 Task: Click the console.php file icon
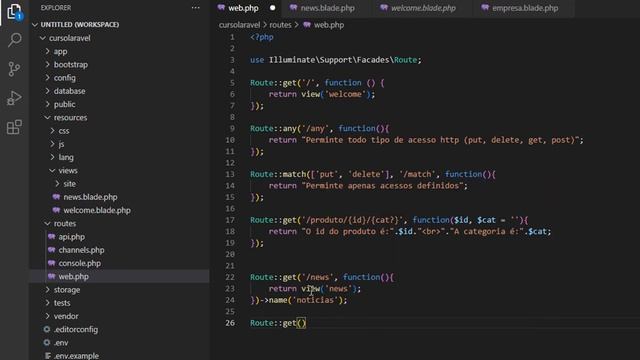51,263
